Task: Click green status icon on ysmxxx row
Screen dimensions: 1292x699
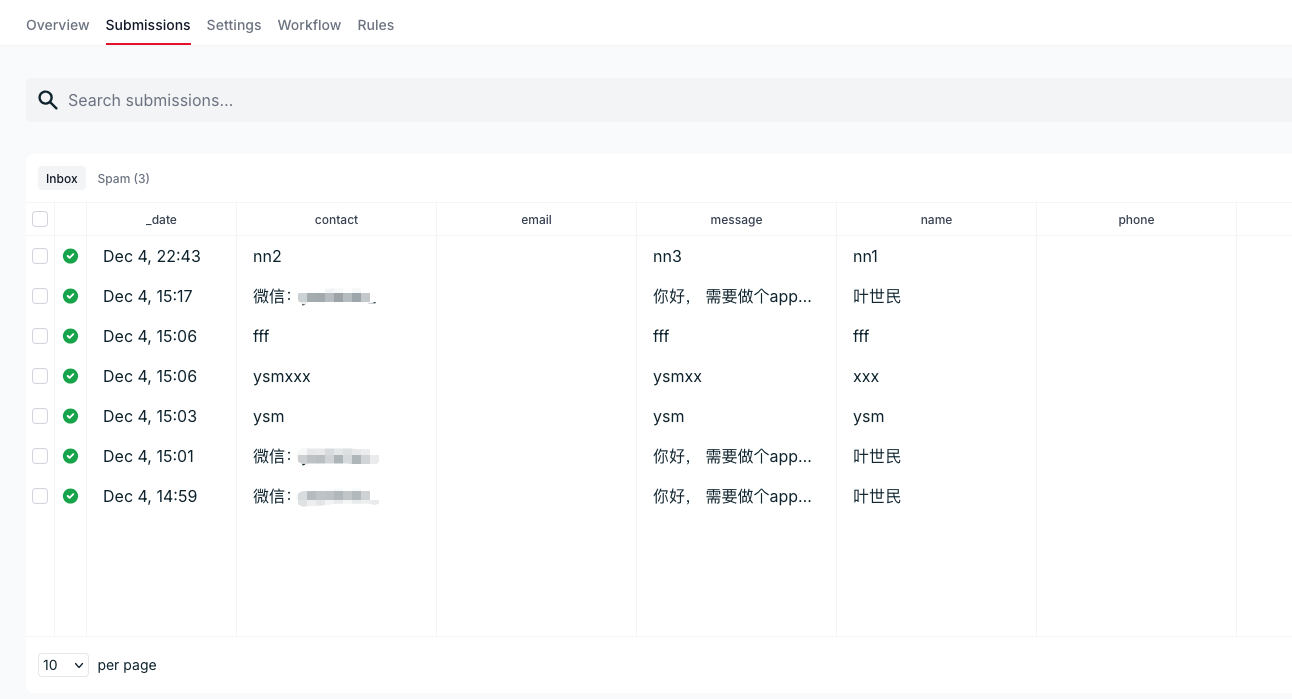Action: click(x=70, y=376)
